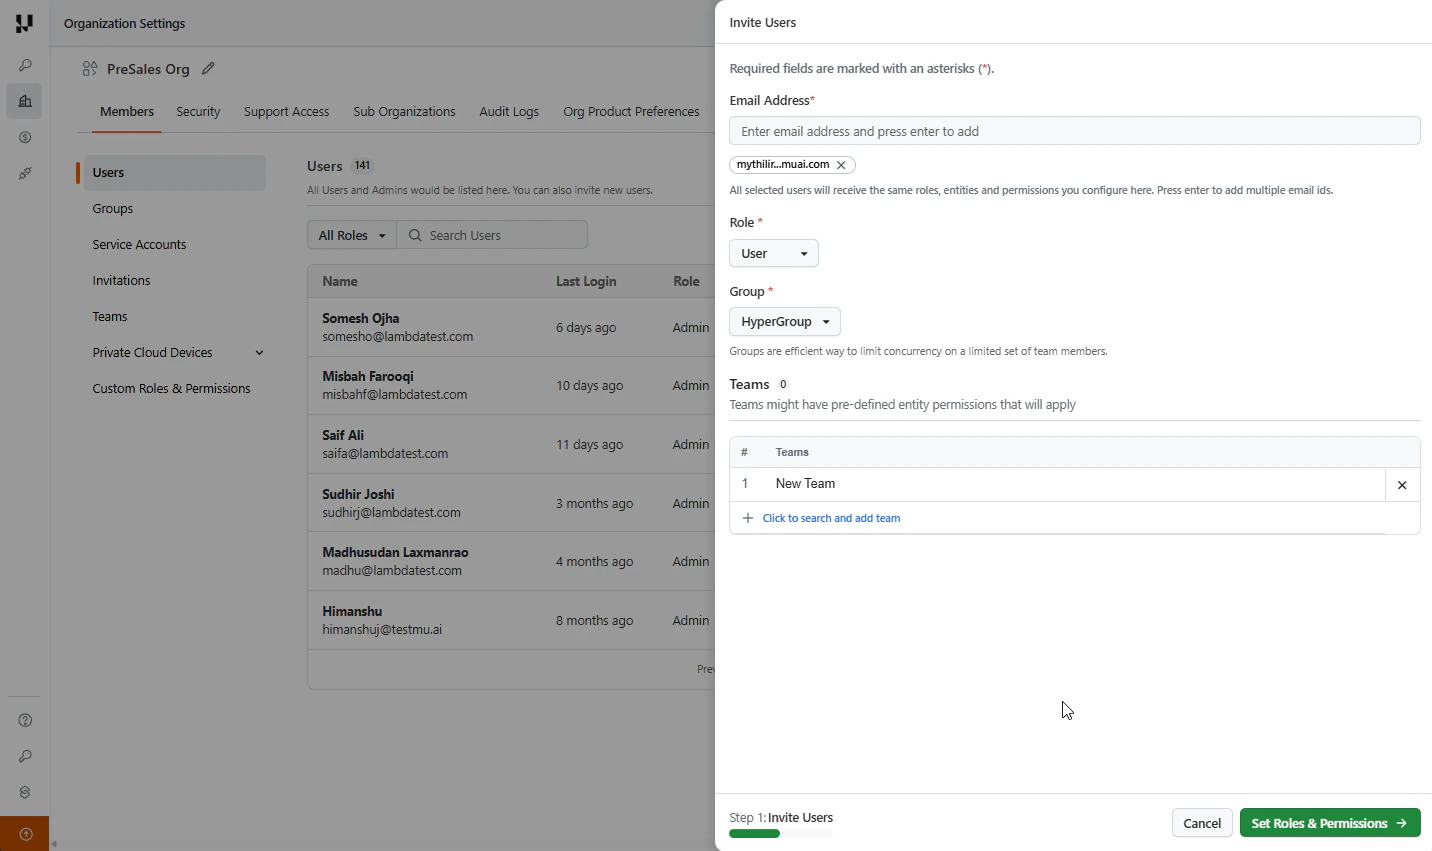
Task: Open the help question mark icon
Action: click(25, 720)
